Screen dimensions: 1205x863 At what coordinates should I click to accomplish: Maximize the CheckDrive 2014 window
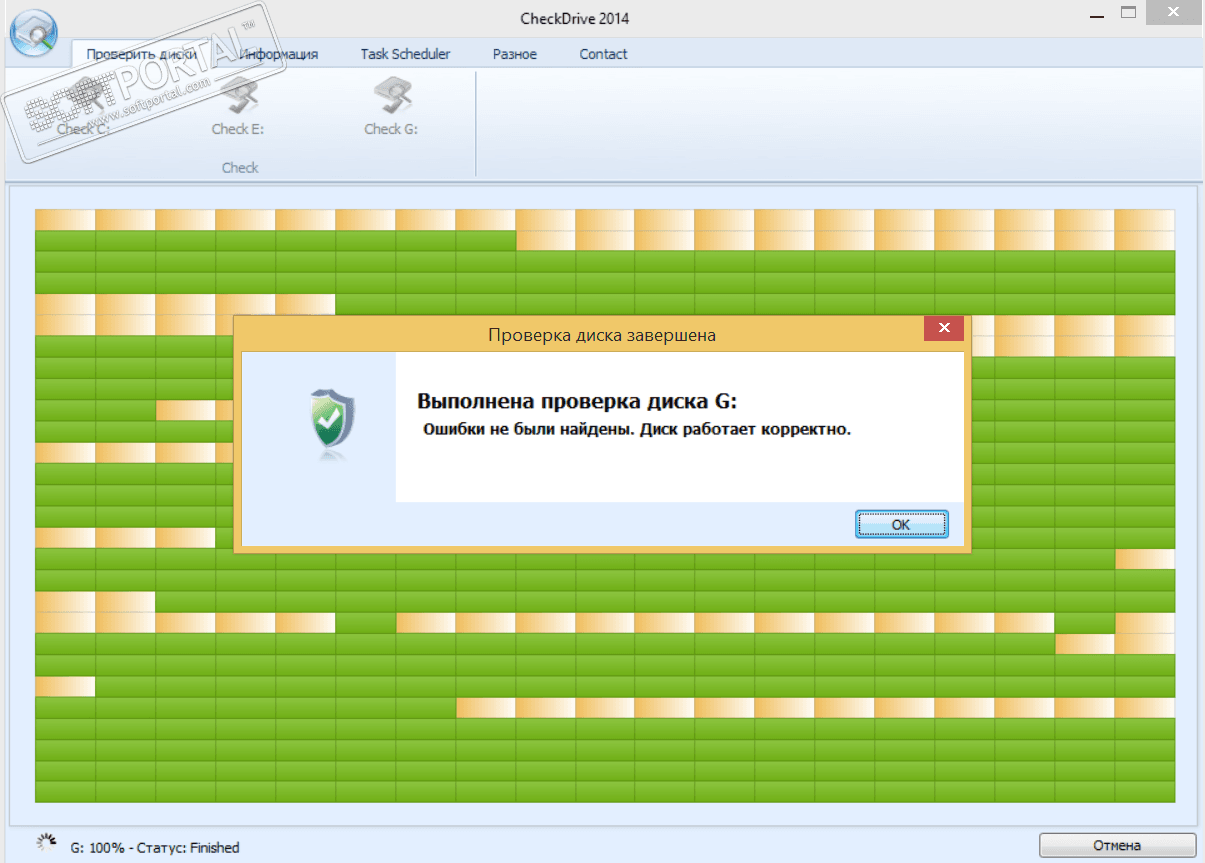pyautogui.click(x=1129, y=13)
